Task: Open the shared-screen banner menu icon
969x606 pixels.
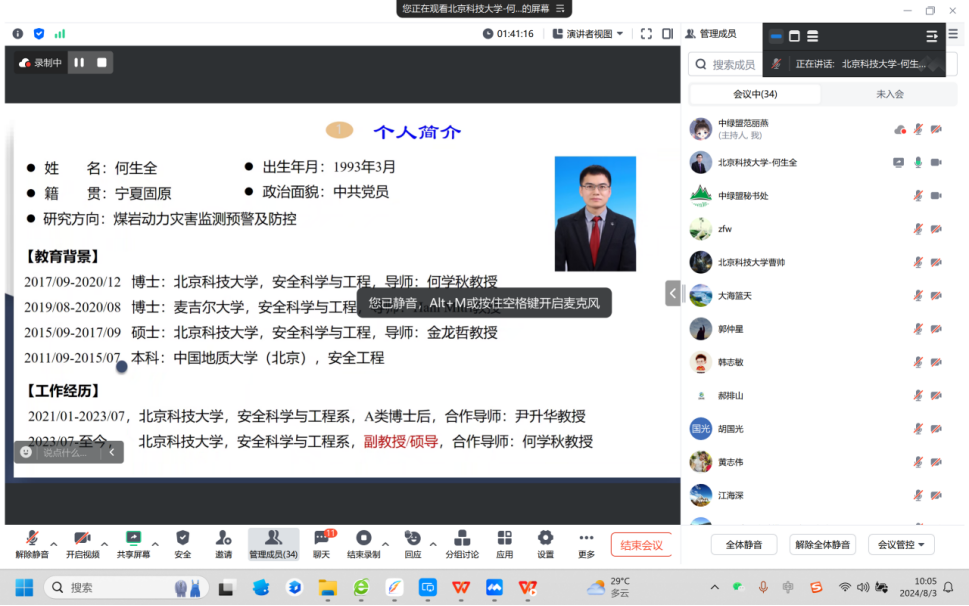Action: (560, 9)
